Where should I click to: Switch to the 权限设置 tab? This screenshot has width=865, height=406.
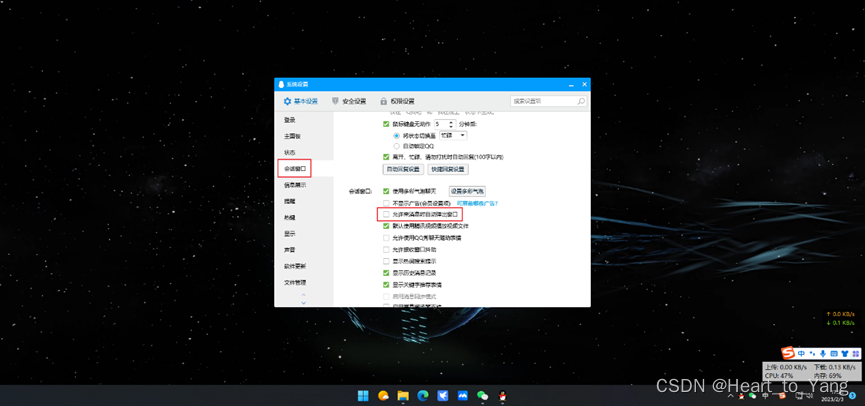pyautogui.click(x=397, y=102)
